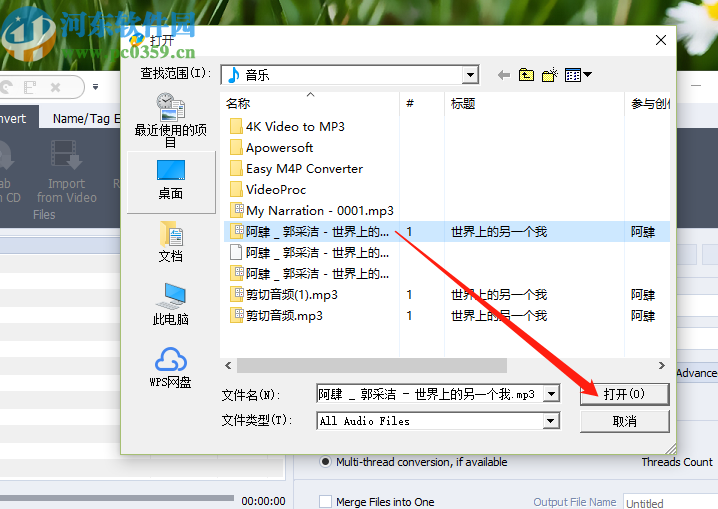Expand the 查找范围 folder dropdown
The image size is (718, 509).
(x=470, y=75)
